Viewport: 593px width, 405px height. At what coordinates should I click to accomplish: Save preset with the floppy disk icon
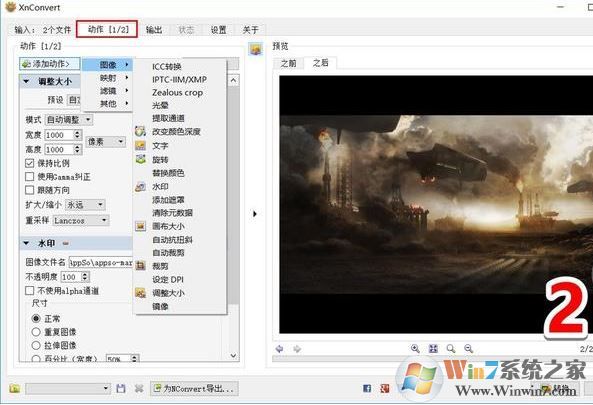[x=121, y=388]
